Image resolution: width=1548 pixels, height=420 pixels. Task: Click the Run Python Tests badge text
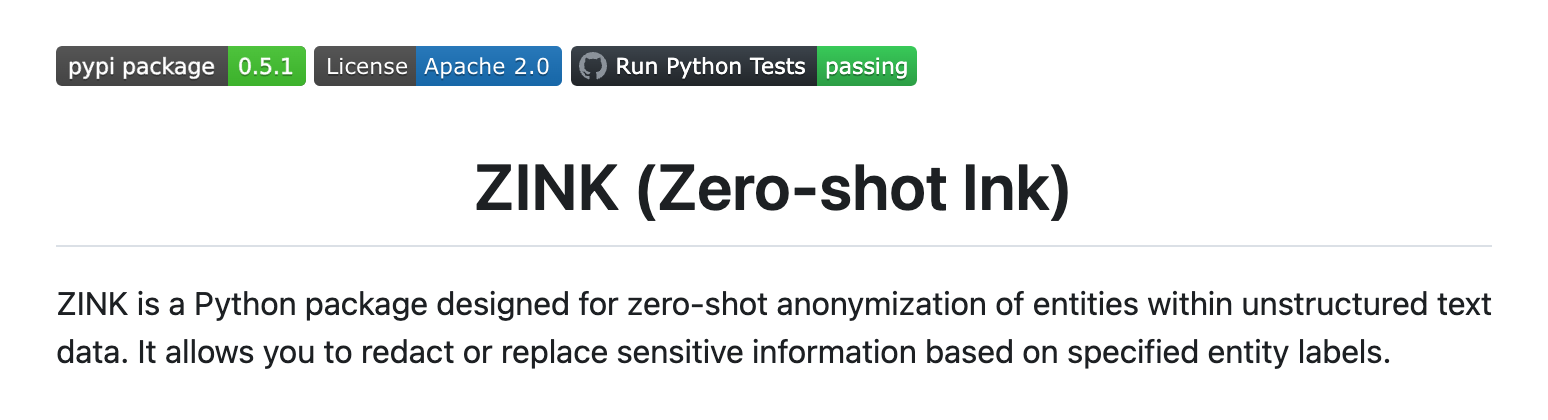(710, 67)
